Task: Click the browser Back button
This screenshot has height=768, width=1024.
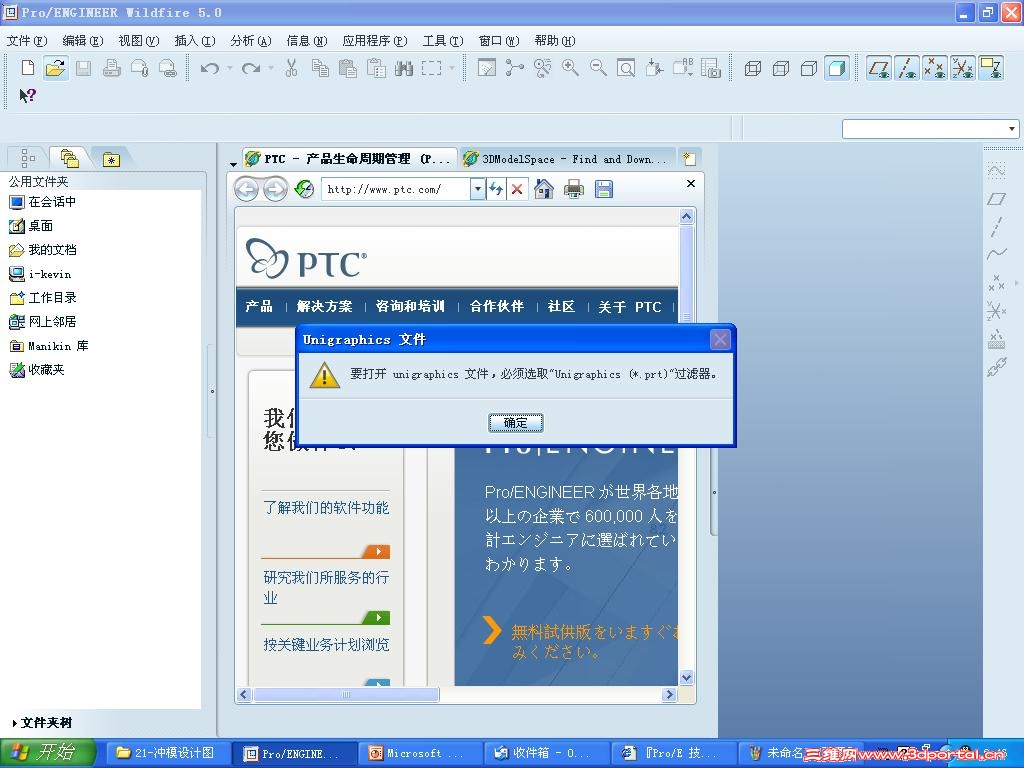Action: click(x=246, y=189)
